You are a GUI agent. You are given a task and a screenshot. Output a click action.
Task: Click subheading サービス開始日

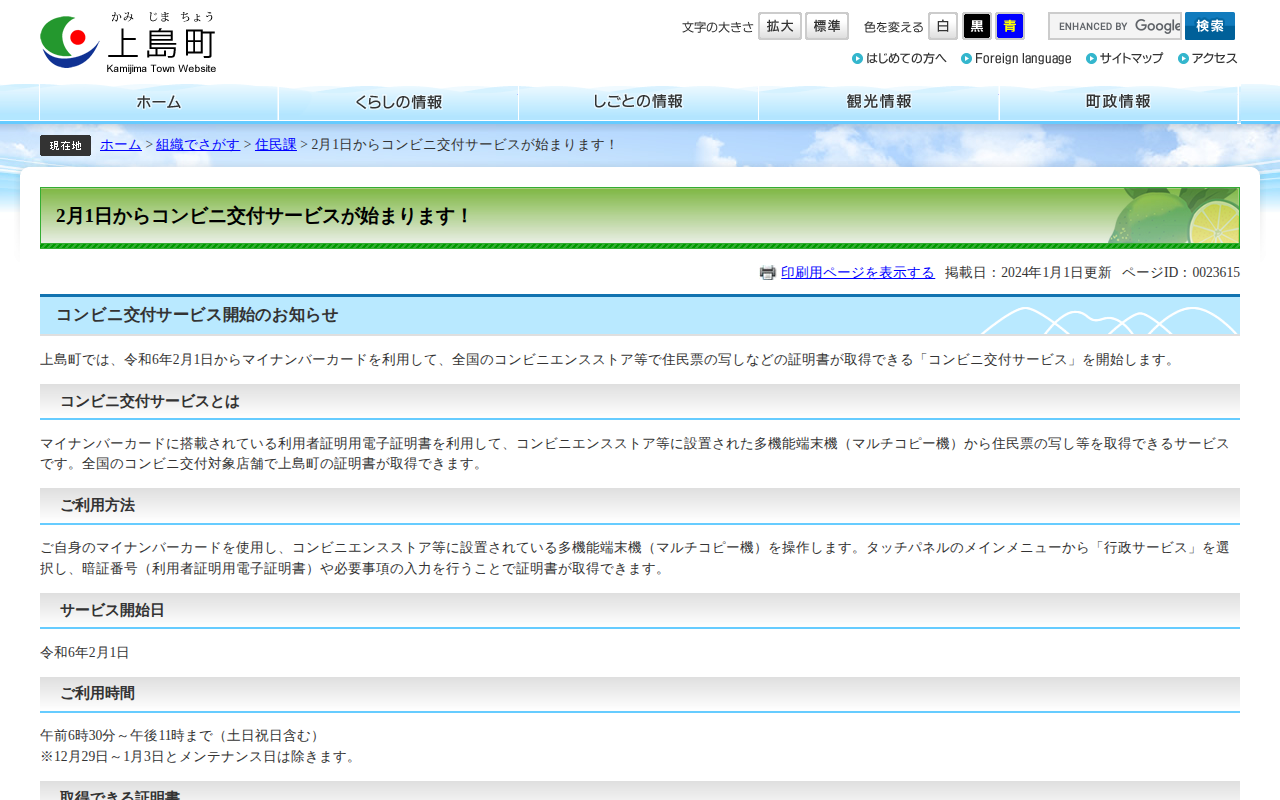[112, 611]
